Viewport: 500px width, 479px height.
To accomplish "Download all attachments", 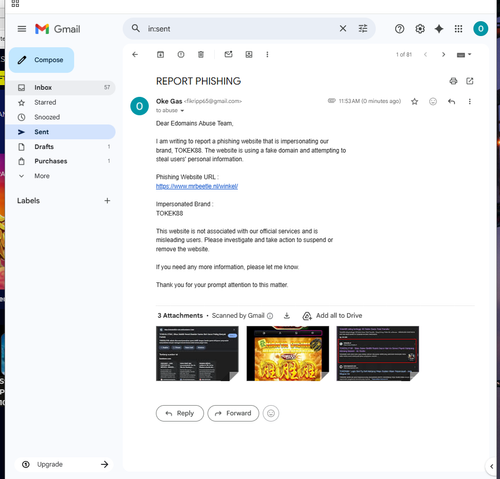I will 287,316.
